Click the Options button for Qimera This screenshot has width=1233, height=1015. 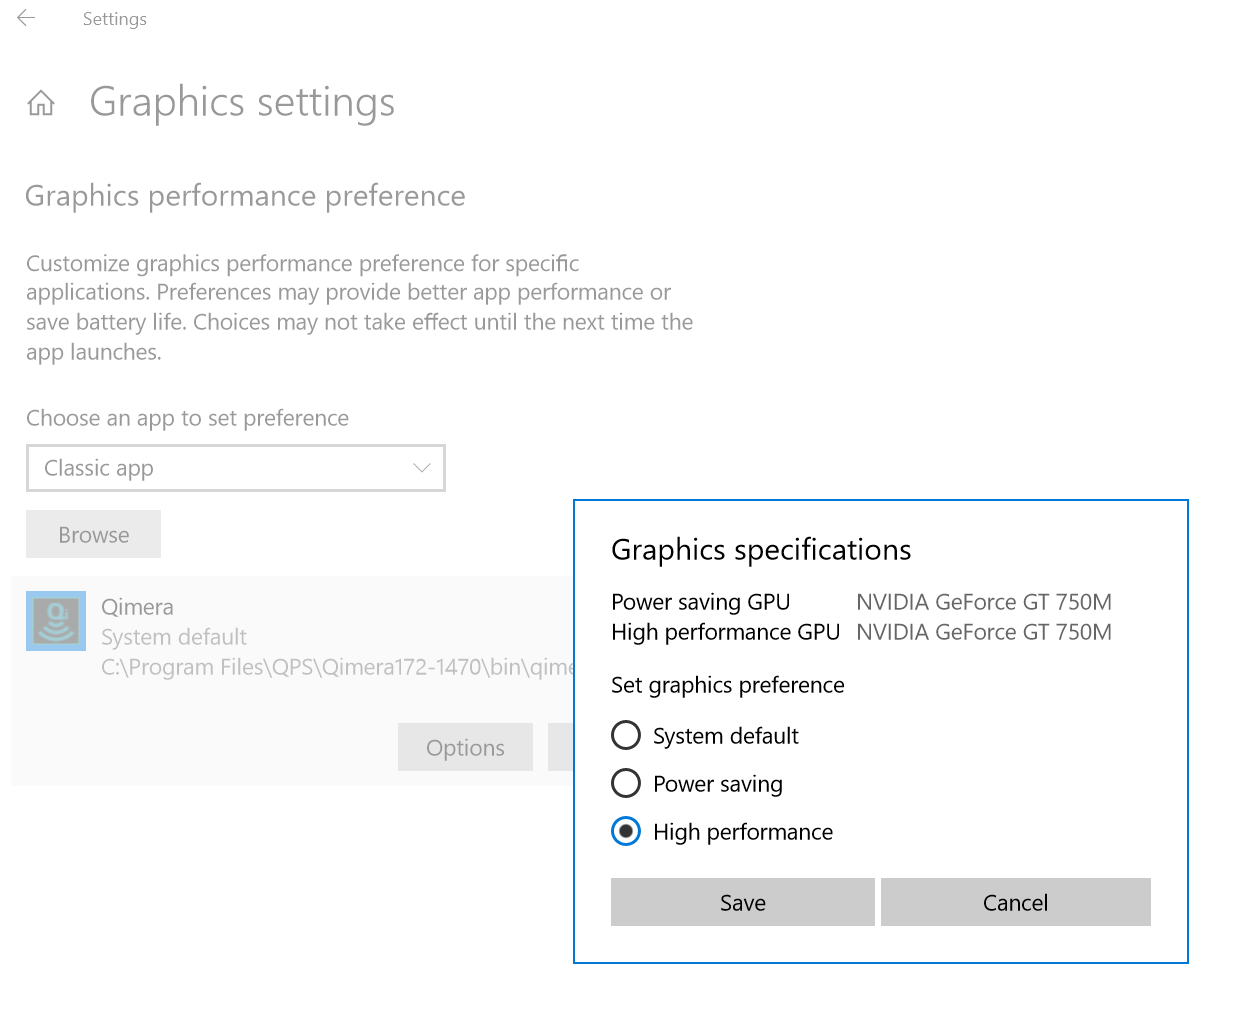465,748
